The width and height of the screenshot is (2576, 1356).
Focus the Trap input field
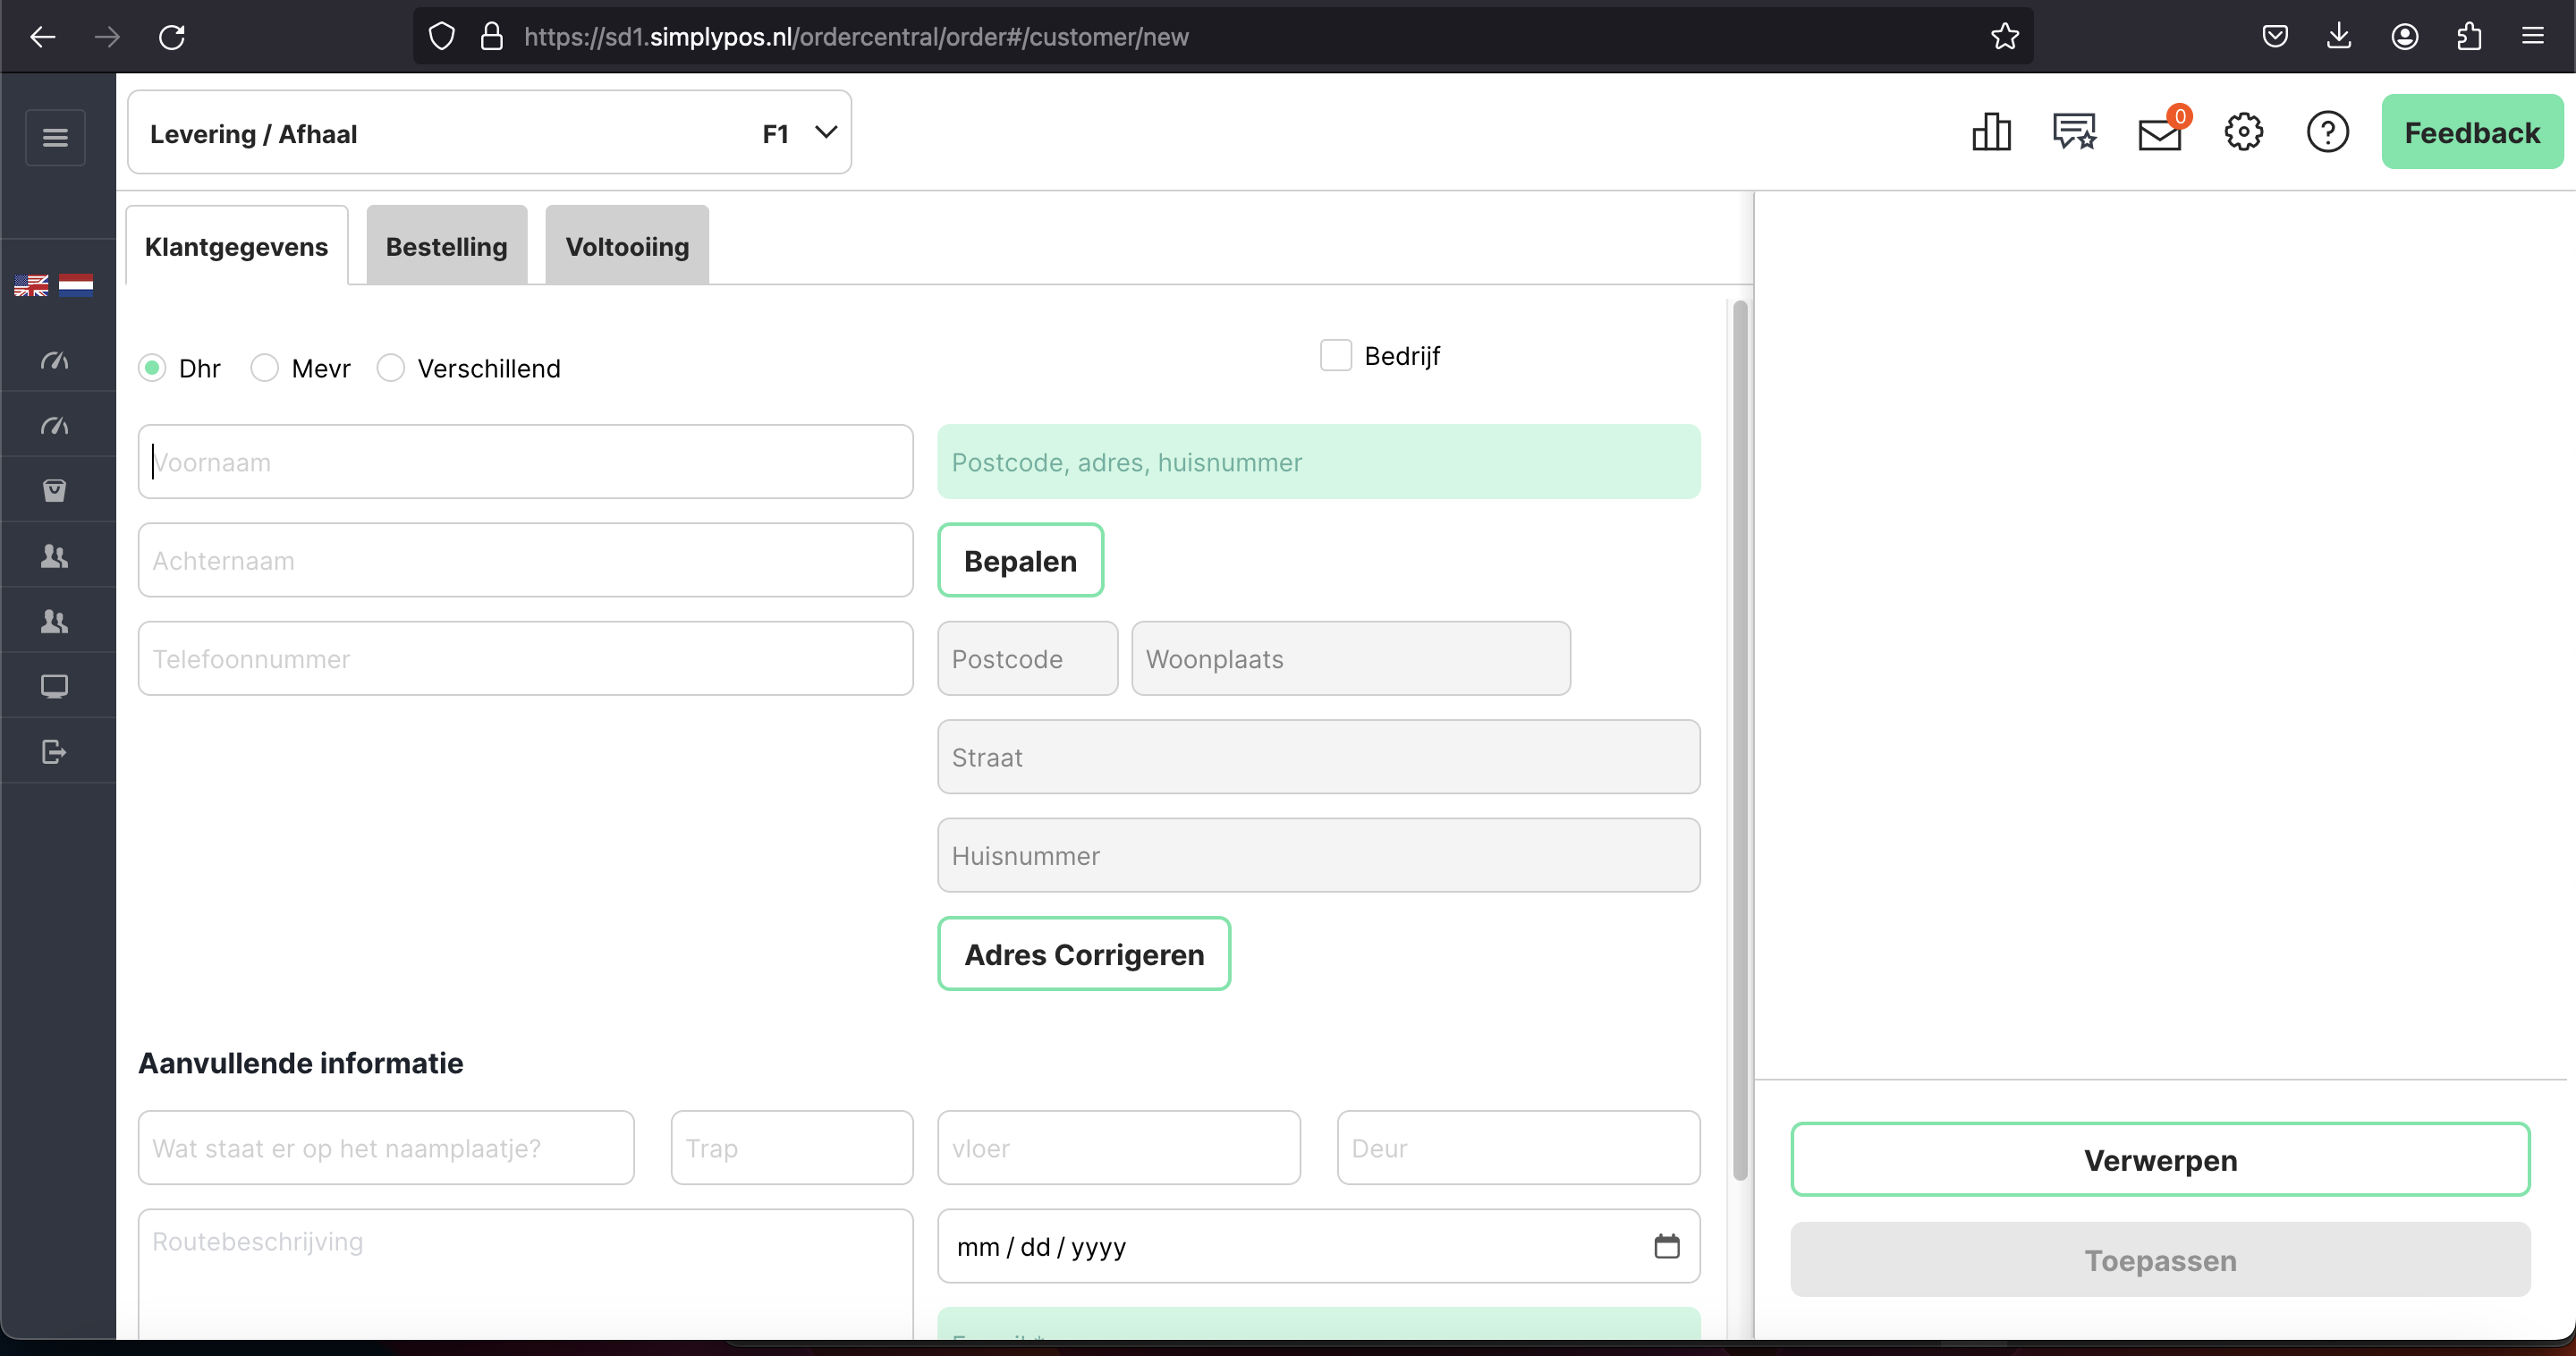pyautogui.click(x=792, y=1148)
